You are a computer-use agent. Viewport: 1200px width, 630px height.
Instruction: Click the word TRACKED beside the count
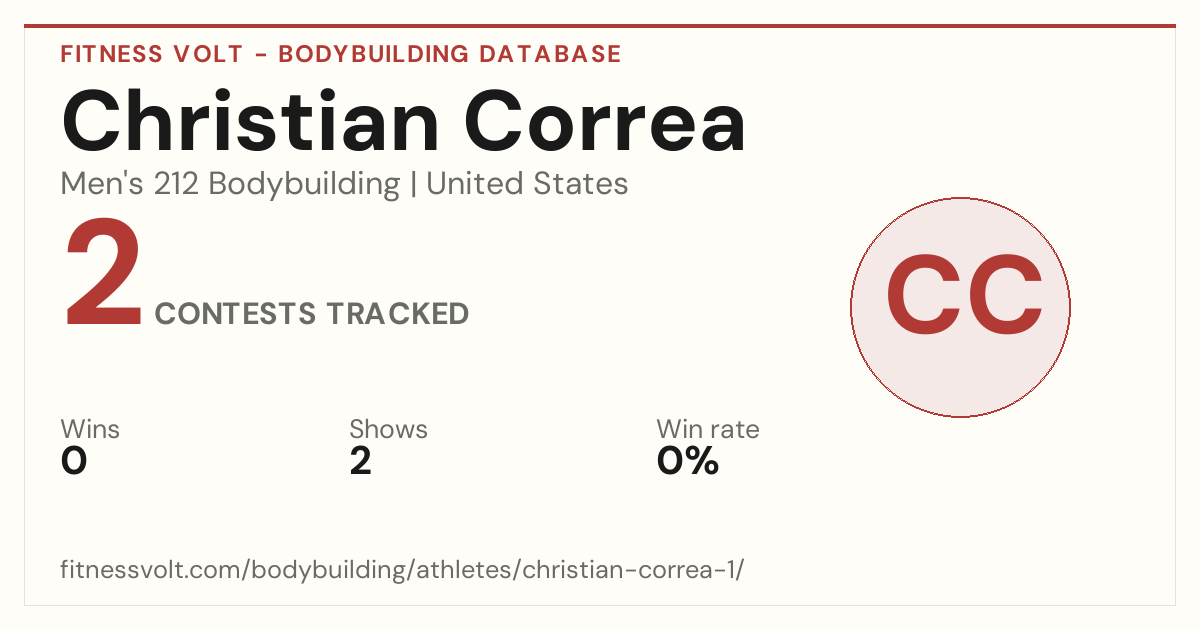point(397,314)
